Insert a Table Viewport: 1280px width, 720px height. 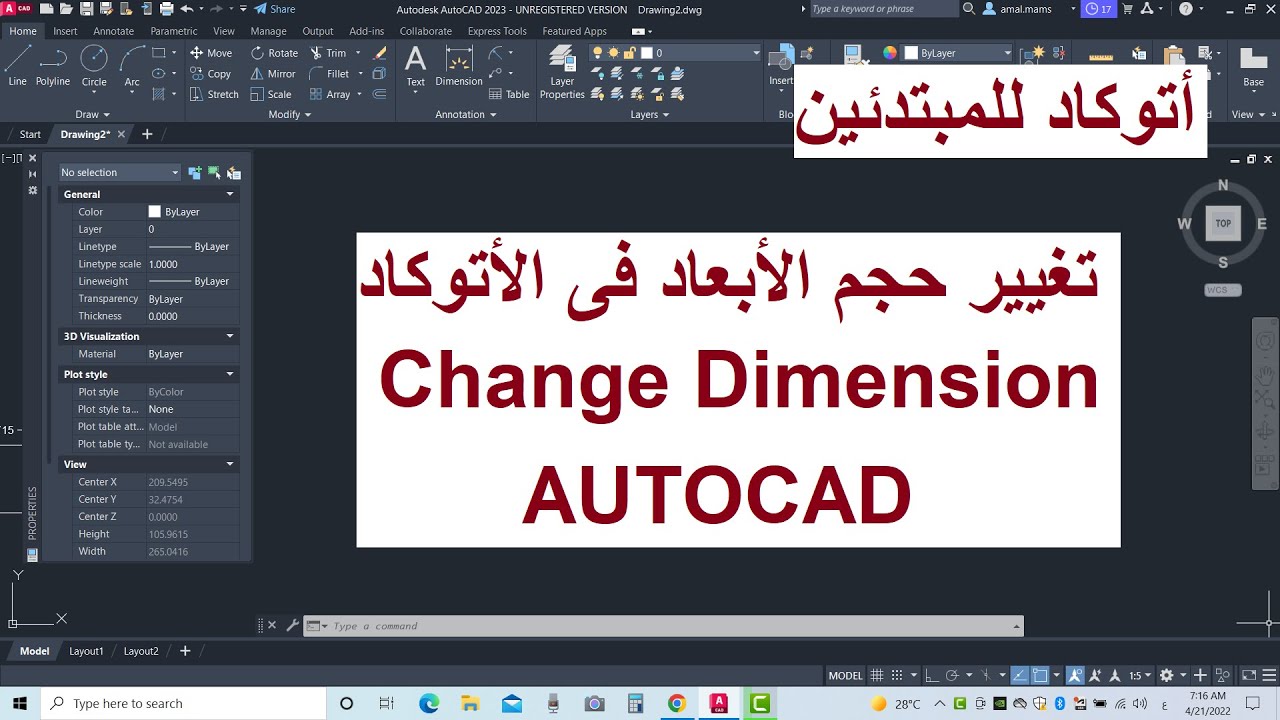tap(509, 94)
